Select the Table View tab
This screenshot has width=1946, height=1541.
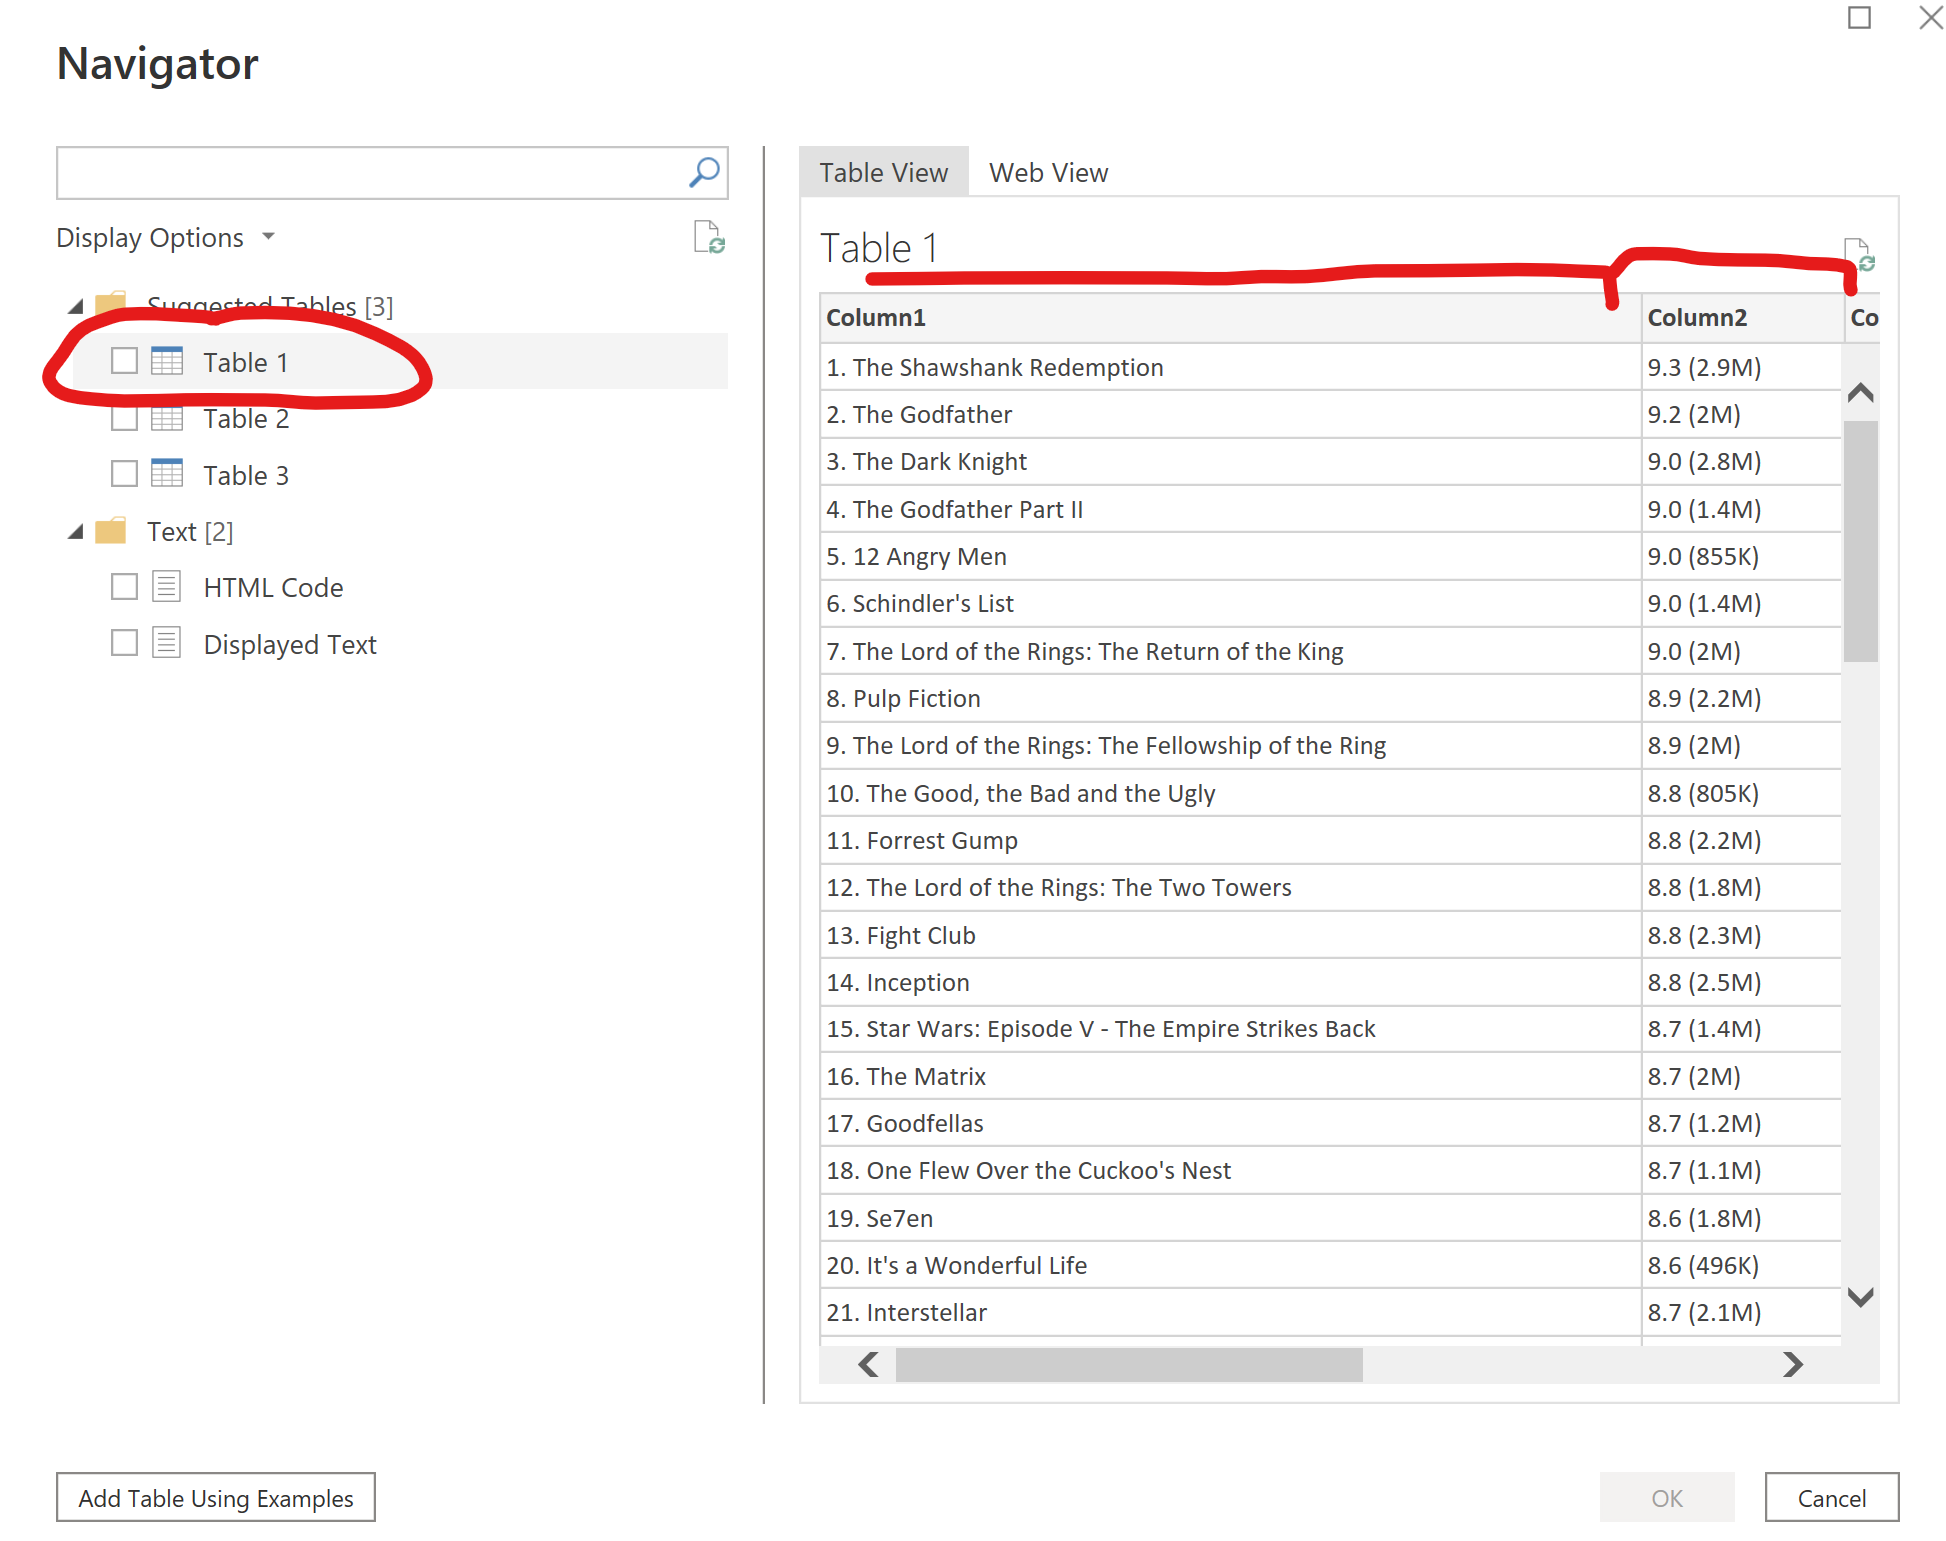click(x=883, y=173)
